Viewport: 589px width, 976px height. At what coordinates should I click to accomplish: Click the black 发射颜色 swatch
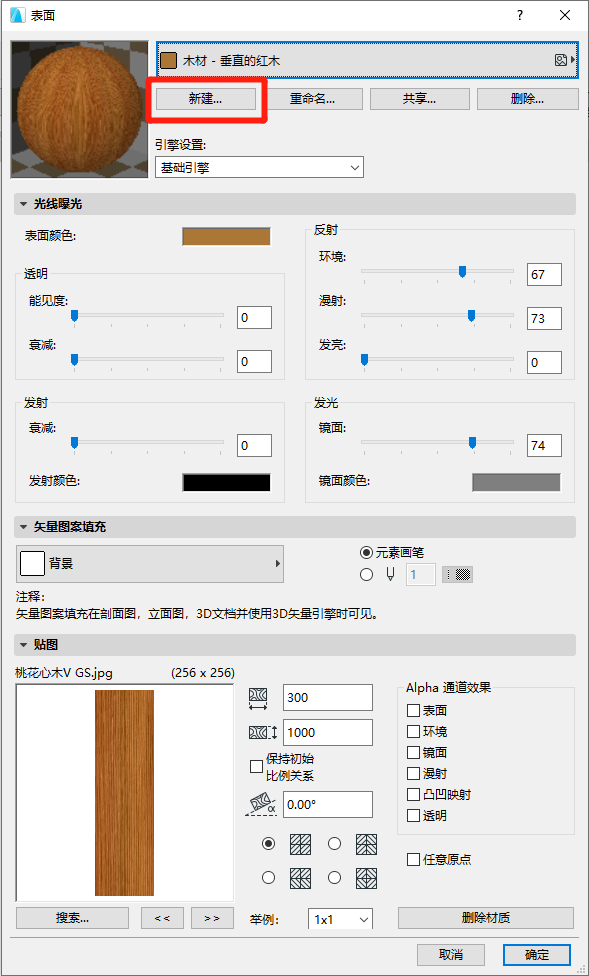(227, 482)
